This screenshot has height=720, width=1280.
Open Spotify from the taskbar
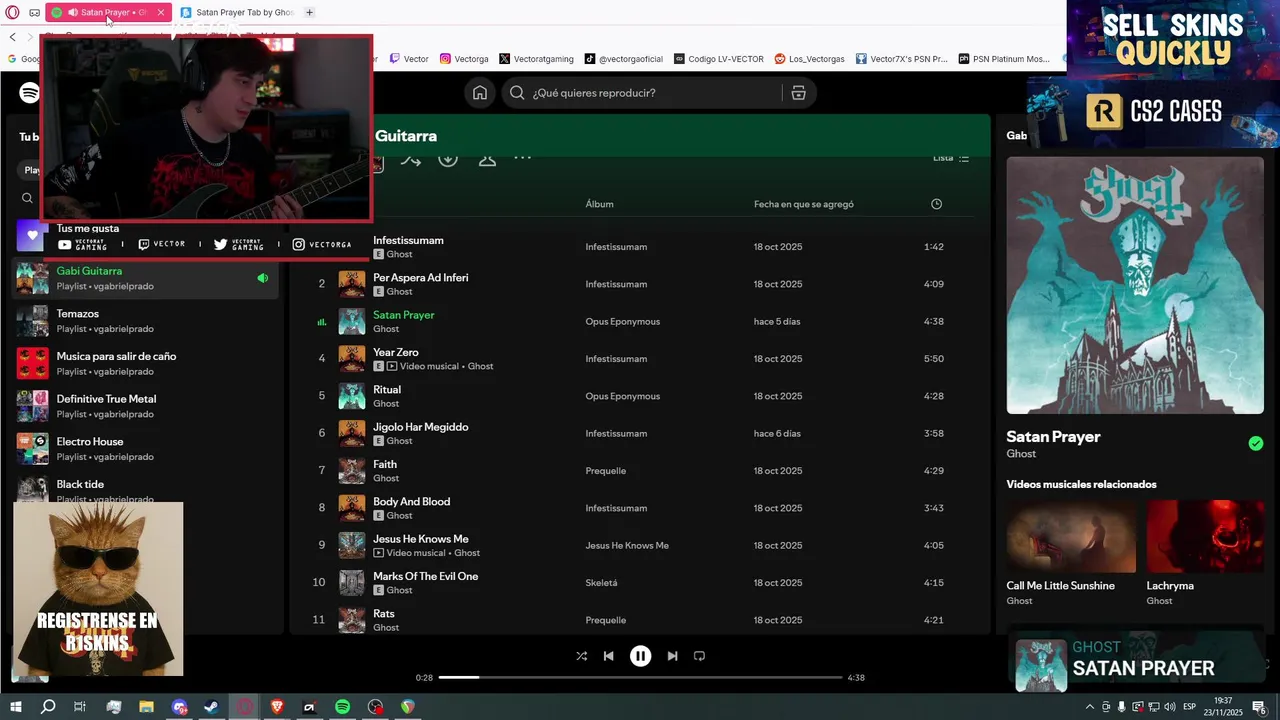[x=342, y=707]
